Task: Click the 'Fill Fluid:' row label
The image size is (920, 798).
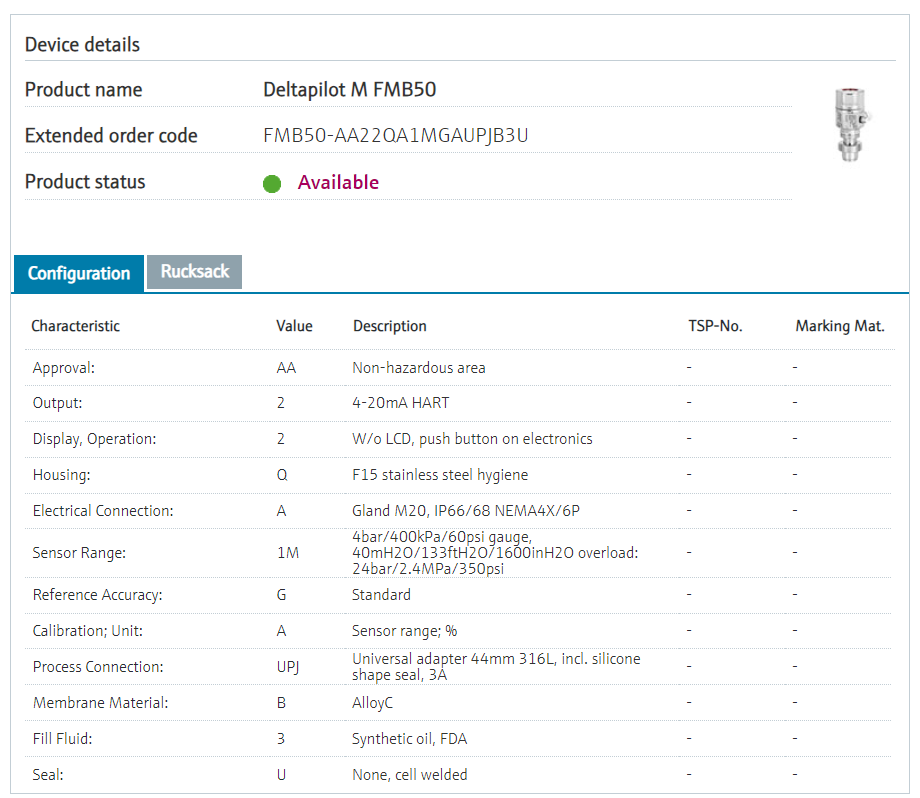Action: click(63, 739)
